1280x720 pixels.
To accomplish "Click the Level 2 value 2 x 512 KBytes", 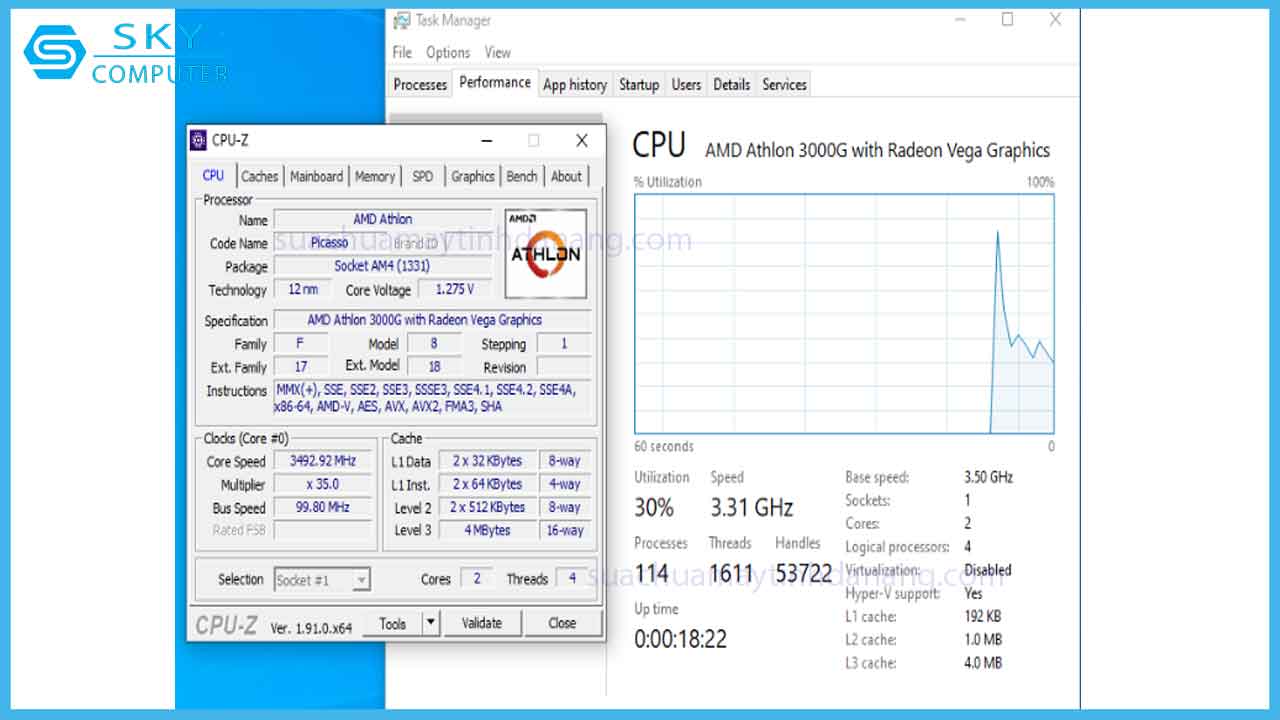I will 487,507.
